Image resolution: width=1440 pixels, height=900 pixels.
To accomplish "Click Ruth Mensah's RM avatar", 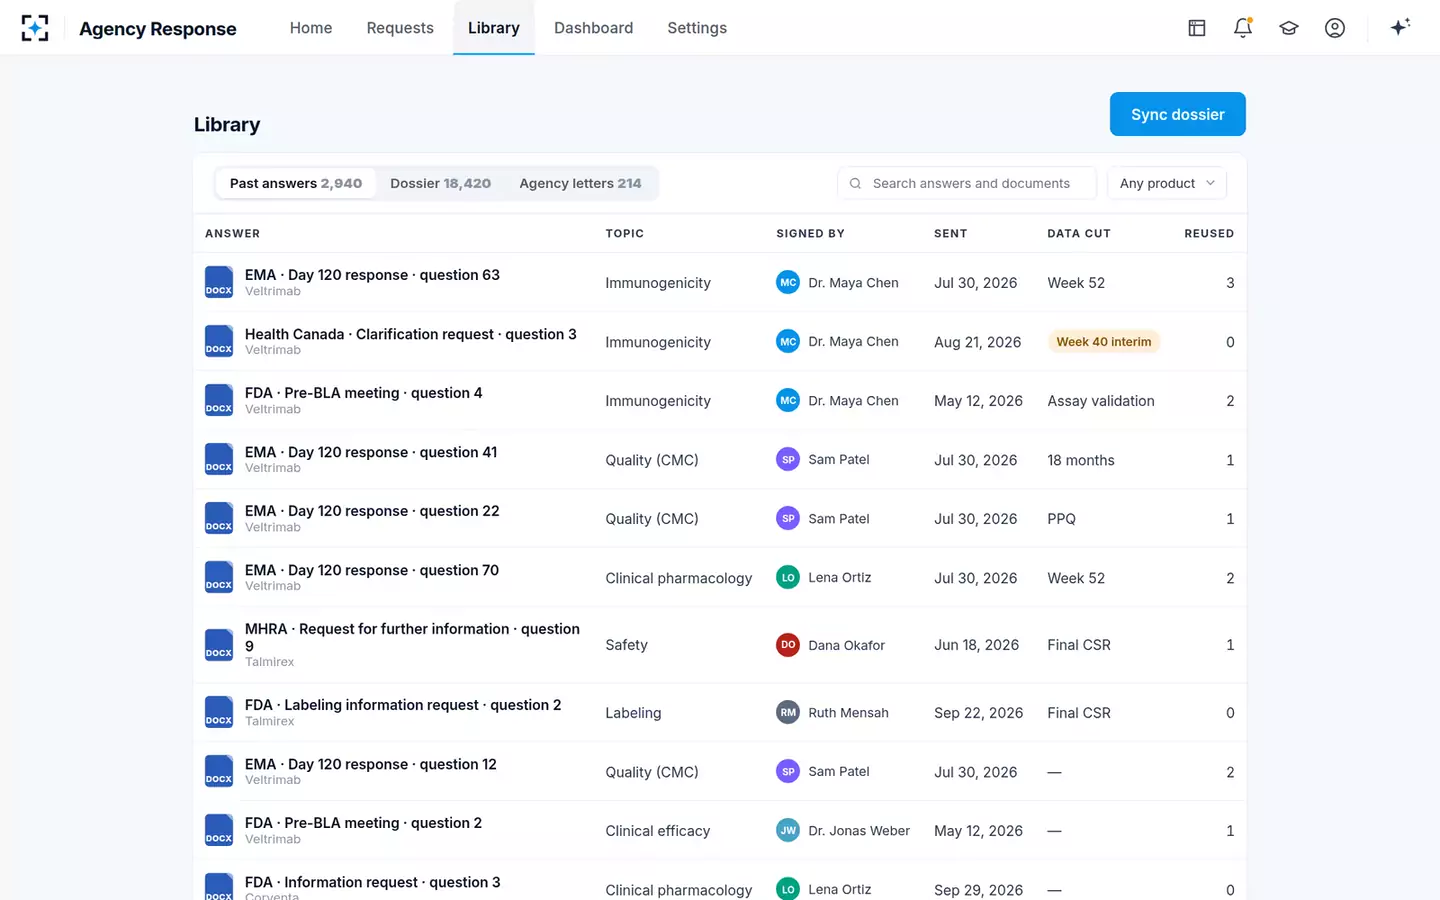I will 788,712.
